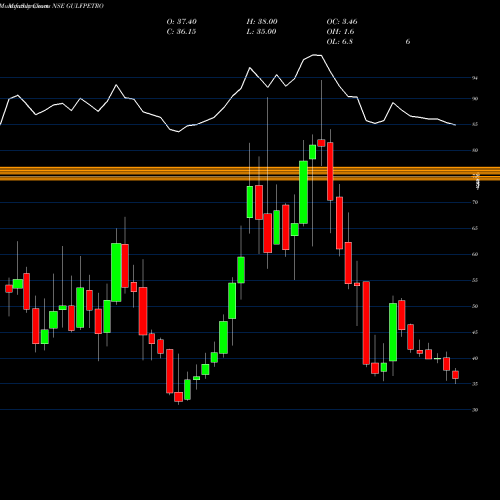This screenshot has height=500, width=500.
Task: Click the '60' price axis label
Action: pos(475,254)
